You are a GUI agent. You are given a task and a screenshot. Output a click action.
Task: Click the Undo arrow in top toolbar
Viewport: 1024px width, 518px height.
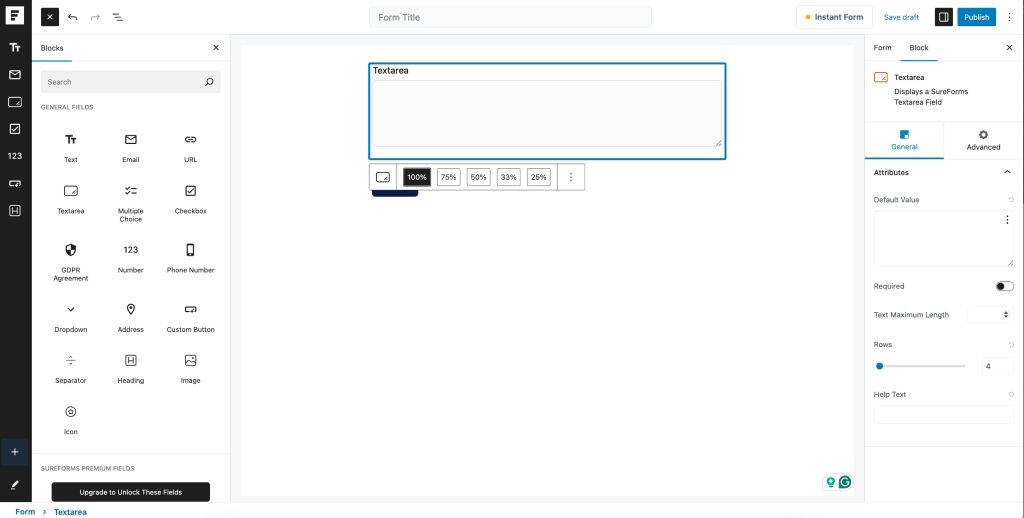click(73, 17)
